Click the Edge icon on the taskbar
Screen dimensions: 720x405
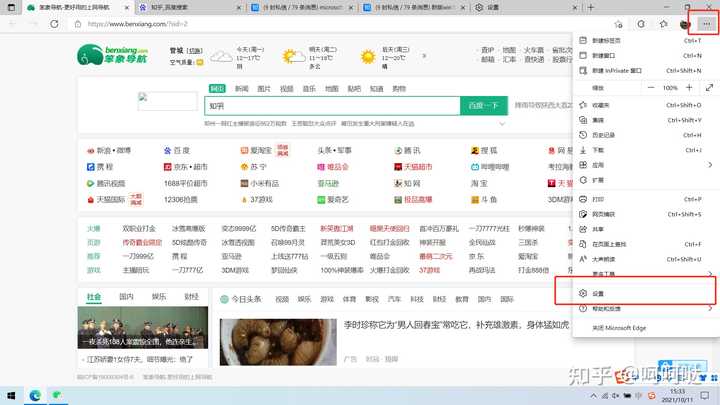35,395
